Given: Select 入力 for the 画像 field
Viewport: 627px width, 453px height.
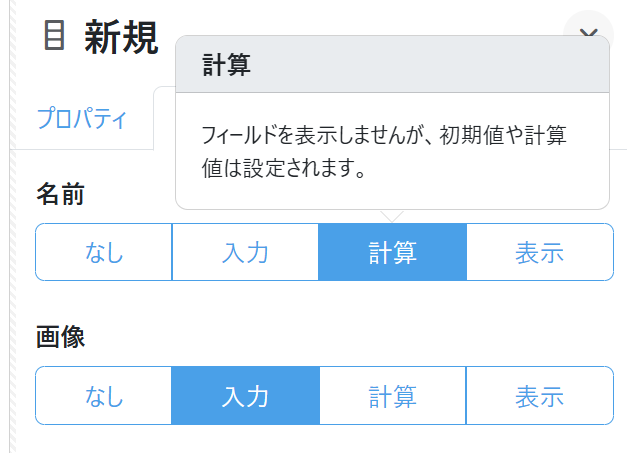Looking at the screenshot, I should tap(245, 396).
